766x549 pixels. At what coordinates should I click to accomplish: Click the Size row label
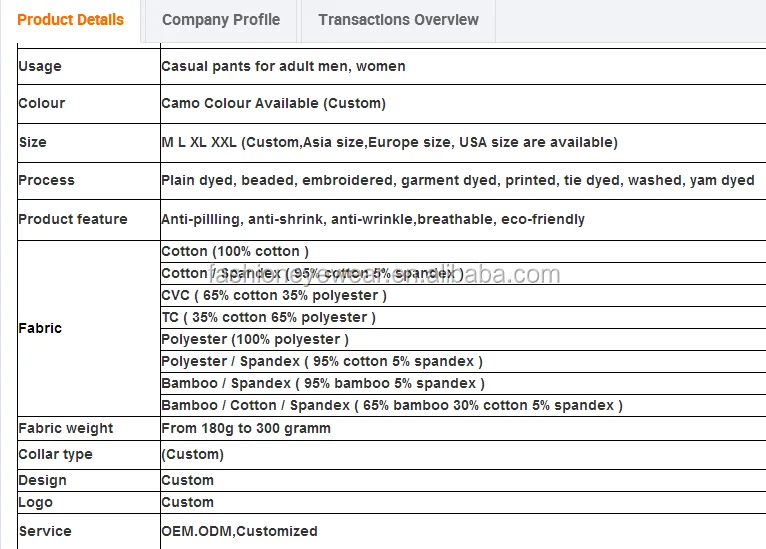tap(33, 143)
